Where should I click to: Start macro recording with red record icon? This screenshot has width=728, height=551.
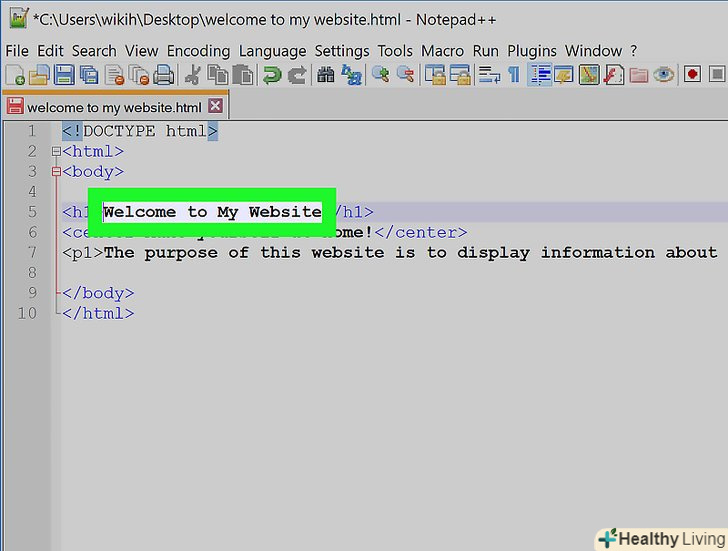coord(692,75)
